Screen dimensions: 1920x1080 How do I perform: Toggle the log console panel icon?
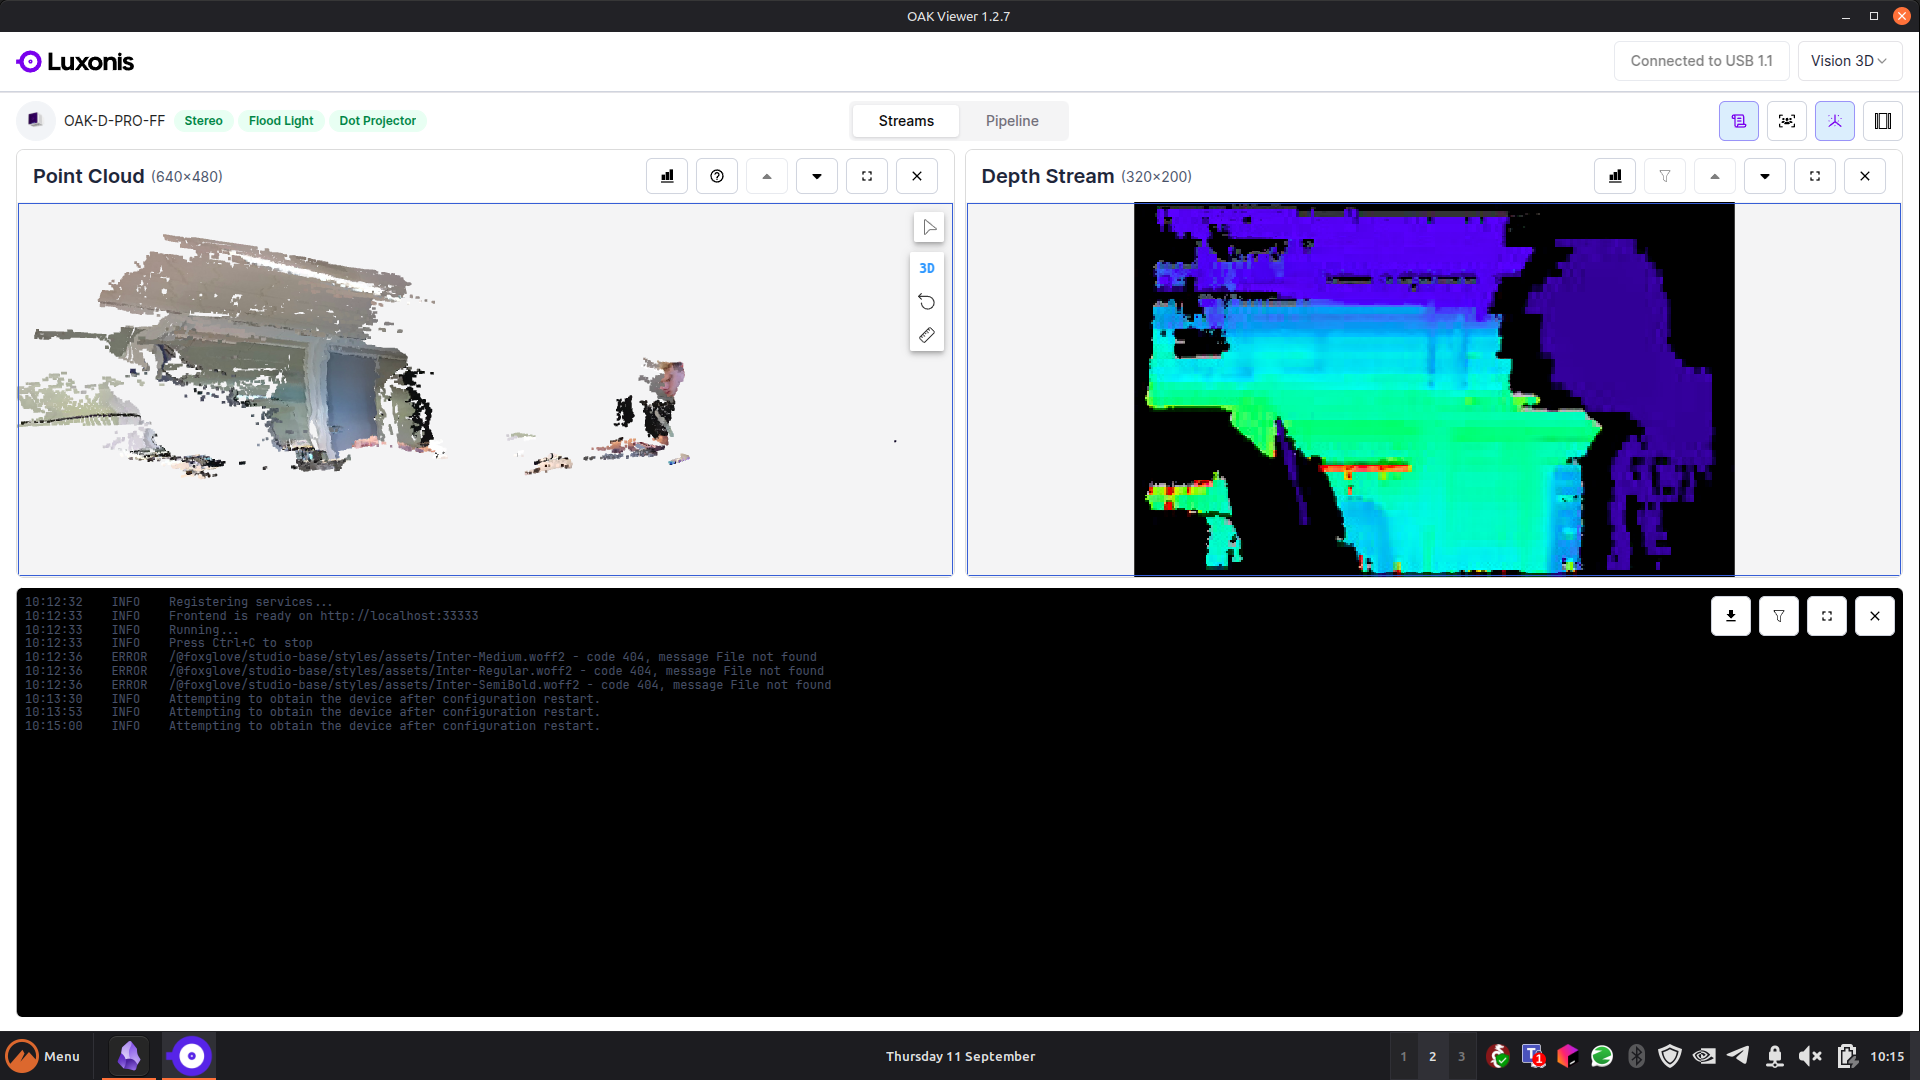1739,121
